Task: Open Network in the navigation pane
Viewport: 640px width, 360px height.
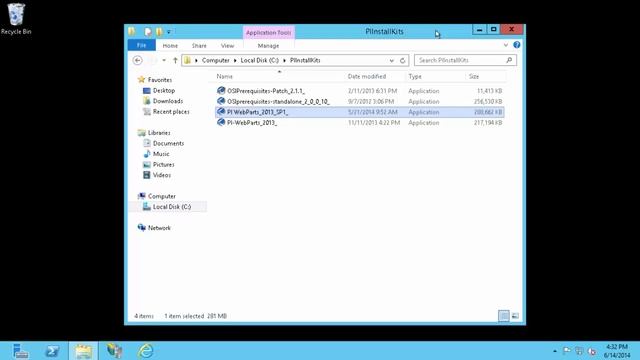Action: (x=159, y=228)
